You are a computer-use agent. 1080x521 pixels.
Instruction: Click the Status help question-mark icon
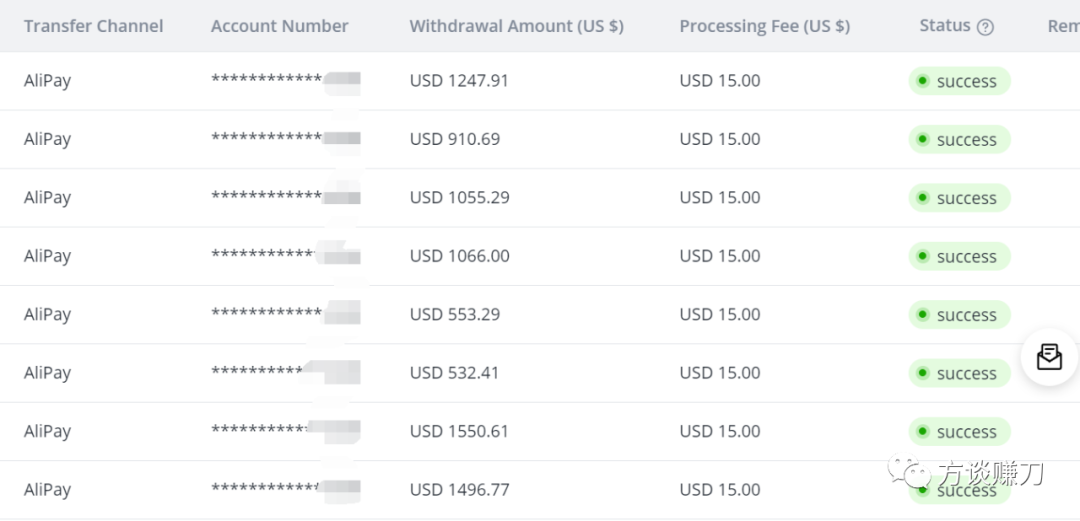[x=985, y=27]
